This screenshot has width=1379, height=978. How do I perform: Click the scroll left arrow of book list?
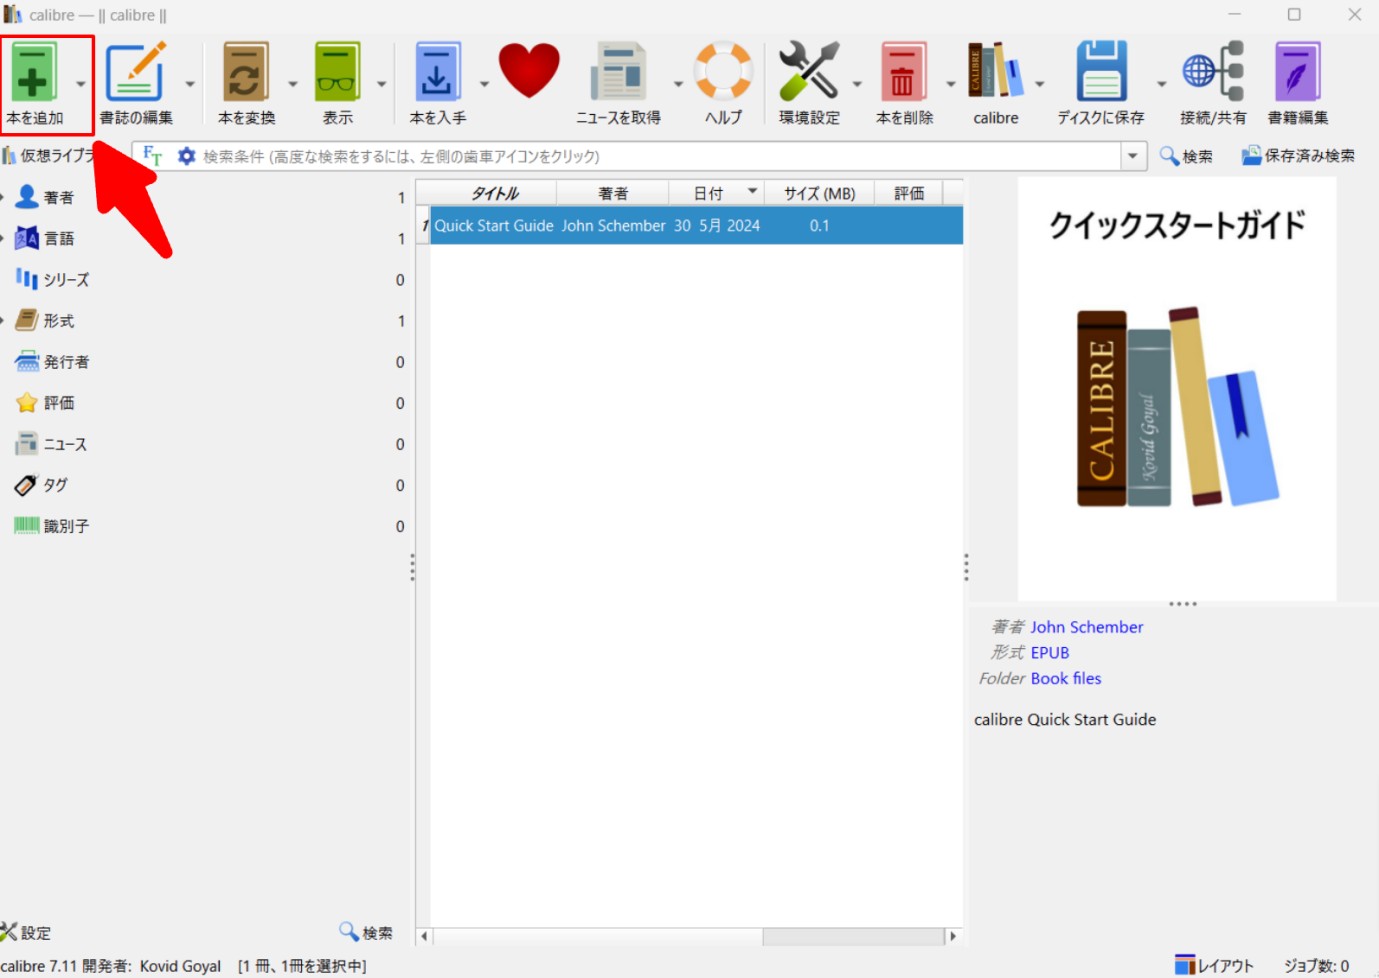click(424, 936)
